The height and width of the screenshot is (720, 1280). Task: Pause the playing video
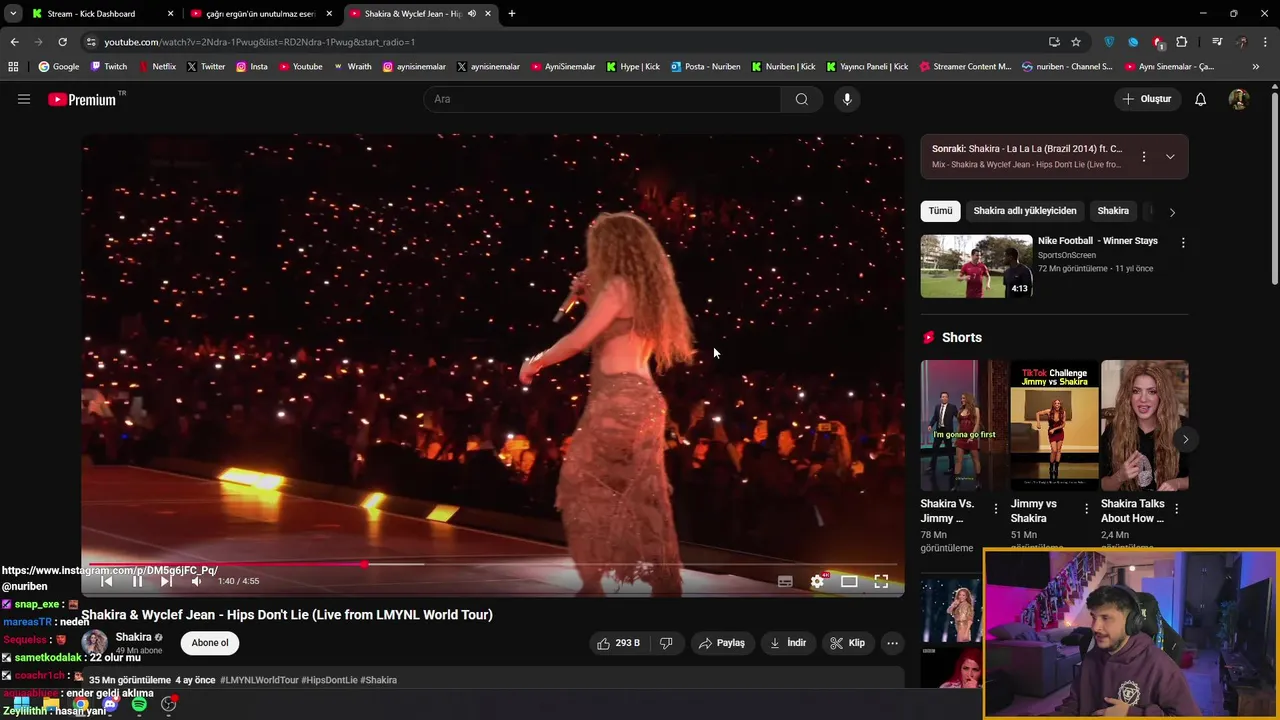[x=137, y=581]
